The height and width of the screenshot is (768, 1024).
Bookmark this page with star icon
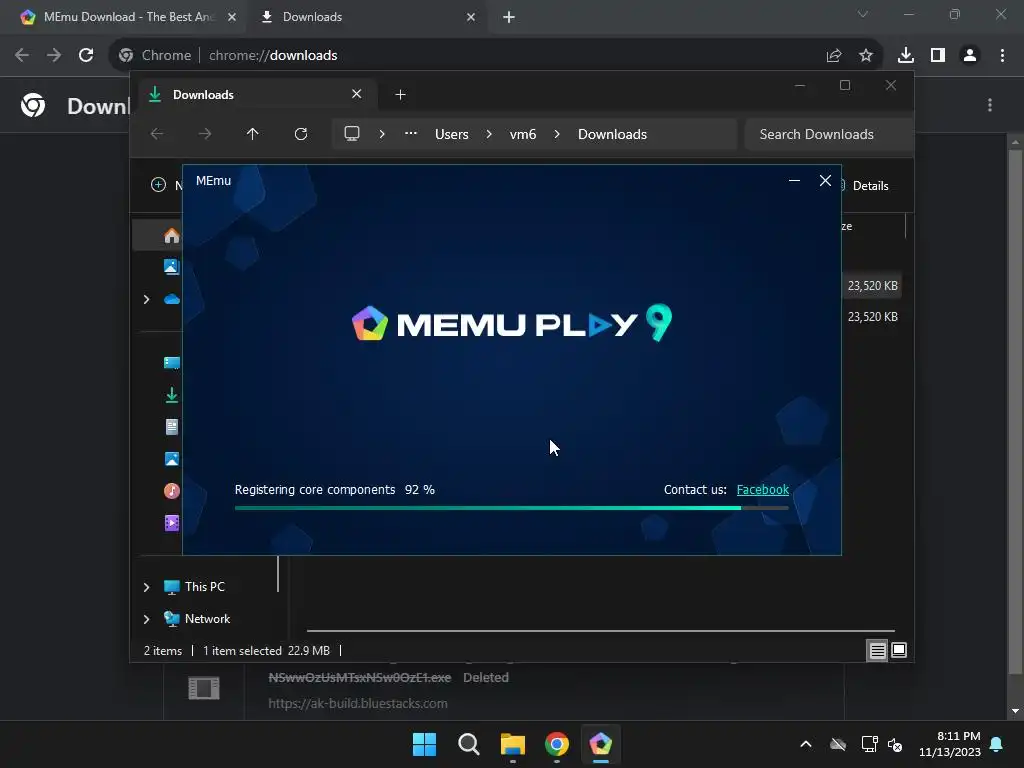(866, 56)
